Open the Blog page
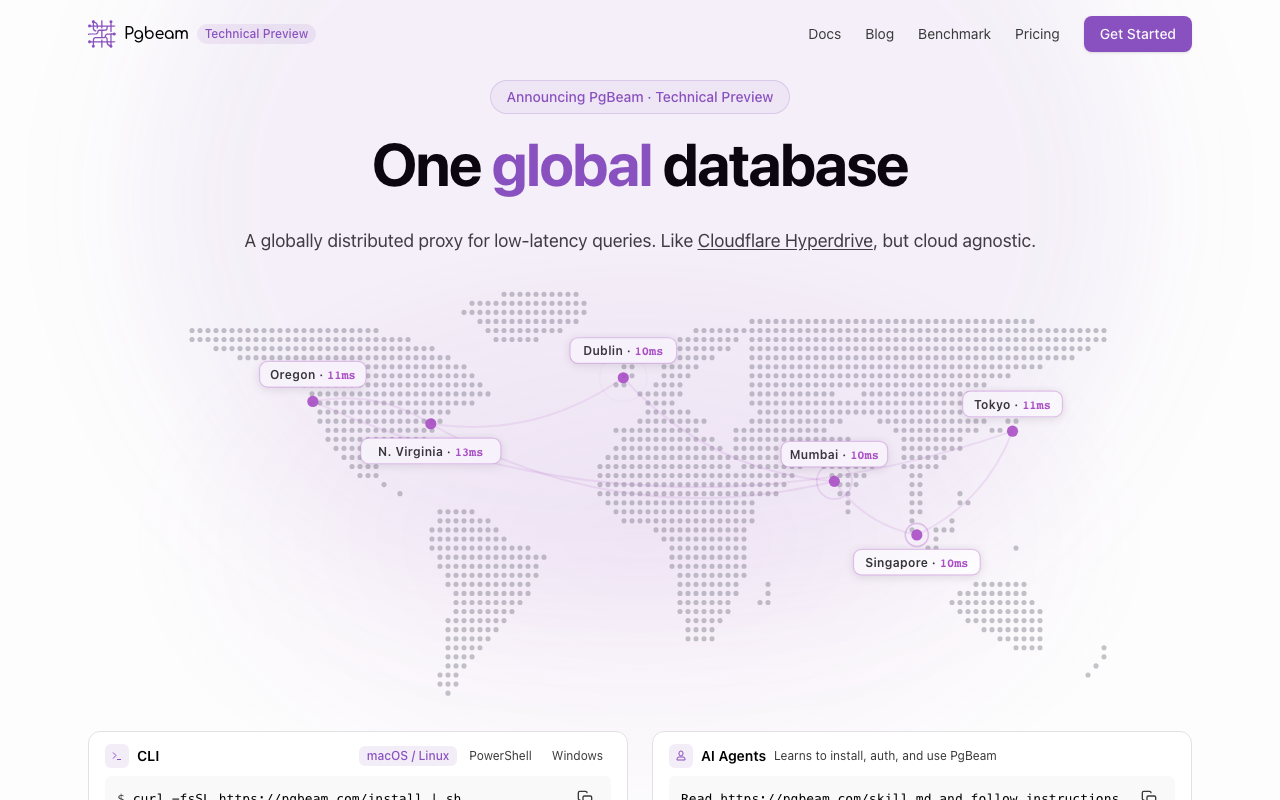 click(x=880, y=34)
